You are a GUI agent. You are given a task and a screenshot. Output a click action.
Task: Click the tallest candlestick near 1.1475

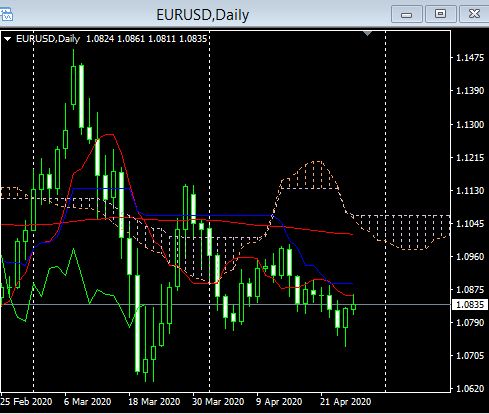74,80
